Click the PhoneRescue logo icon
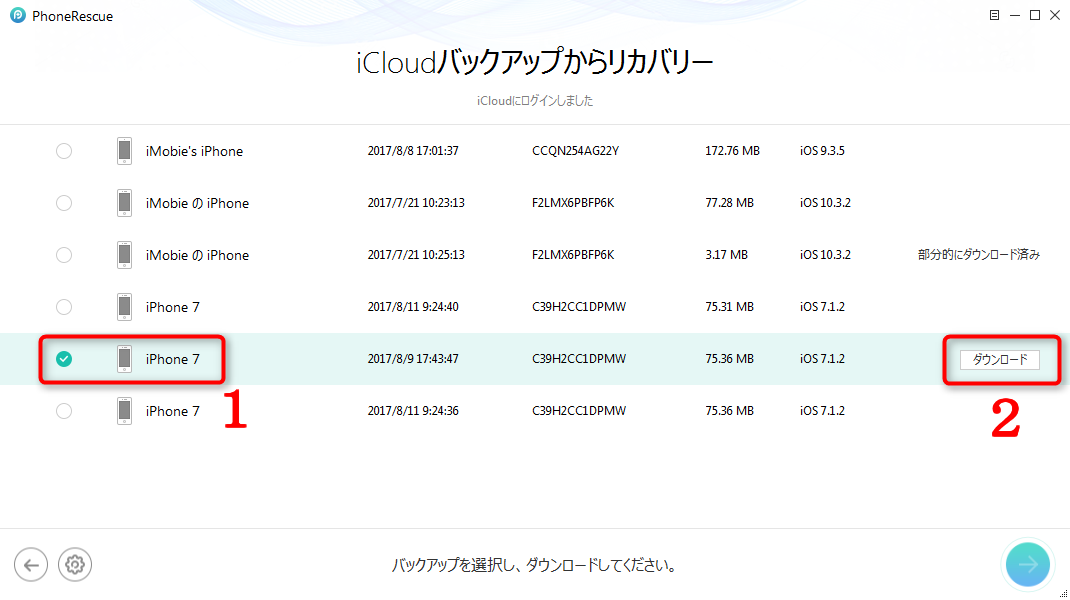Screen dimensions: 1070x600 (x=18, y=15)
